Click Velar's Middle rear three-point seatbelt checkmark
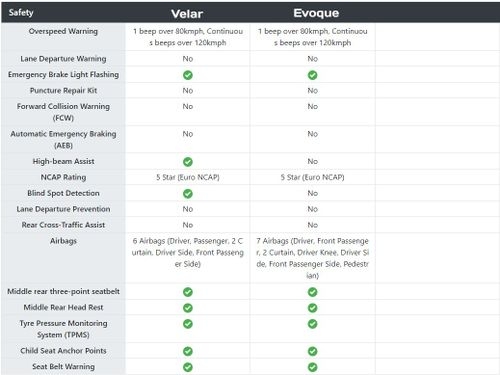This screenshot has width=500, height=375. (188, 292)
